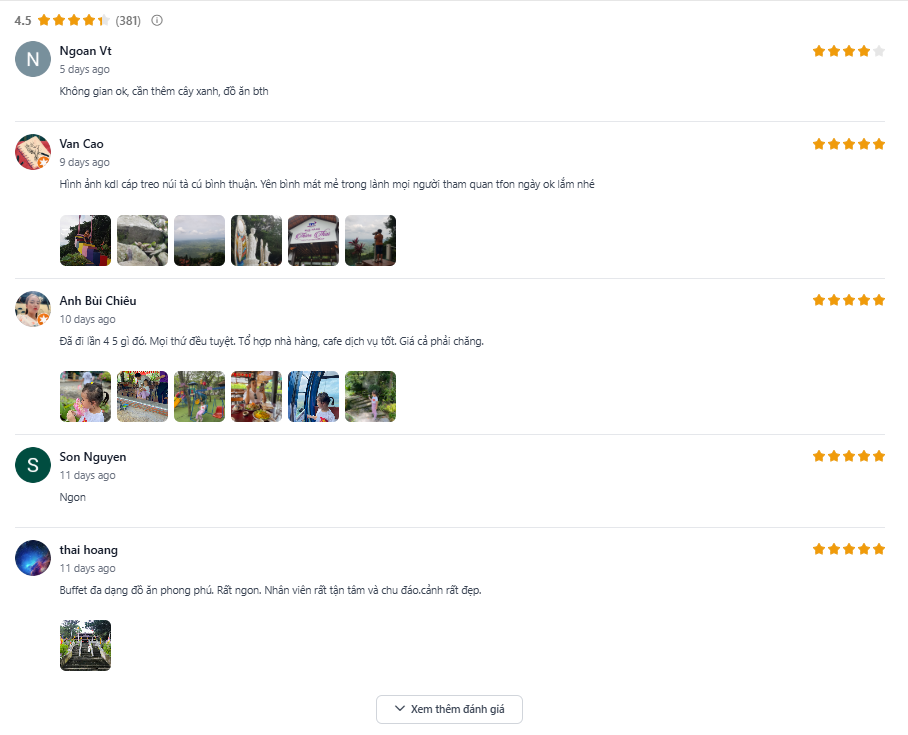Screen dimensions: 908x735
Task: Click the rating info icon beside (381)
Action: (x=157, y=20)
